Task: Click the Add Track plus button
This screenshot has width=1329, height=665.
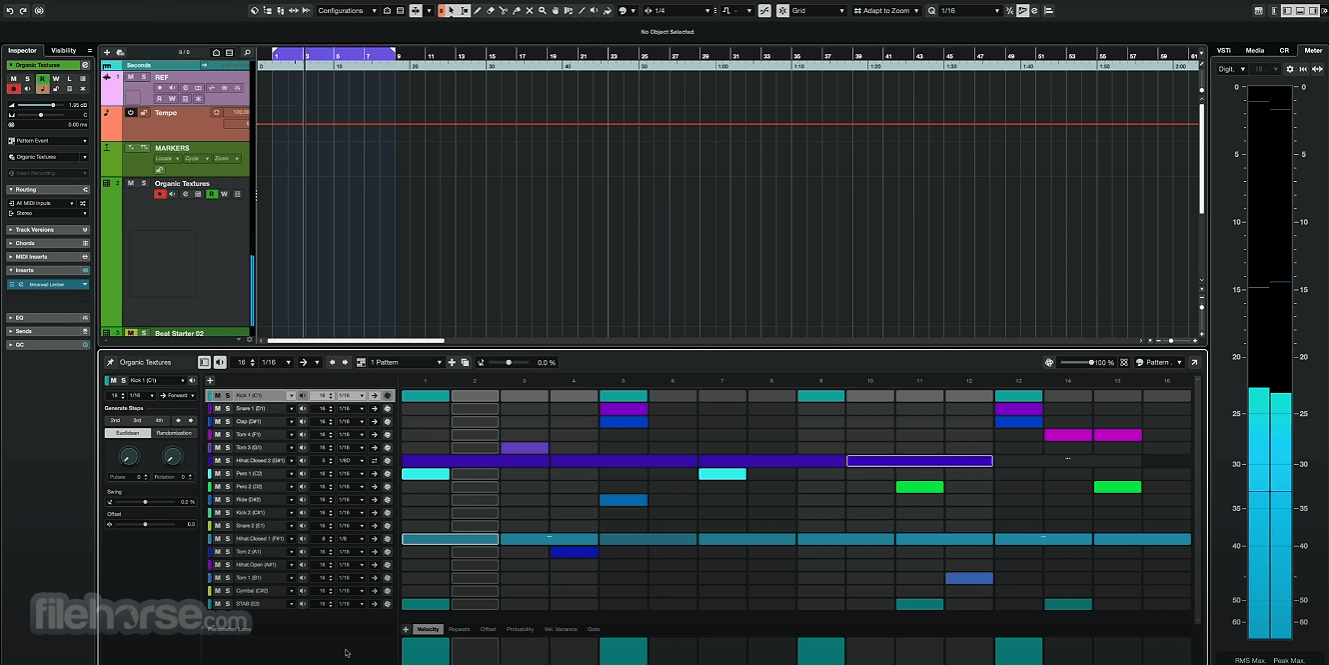Action: click(107, 52)
